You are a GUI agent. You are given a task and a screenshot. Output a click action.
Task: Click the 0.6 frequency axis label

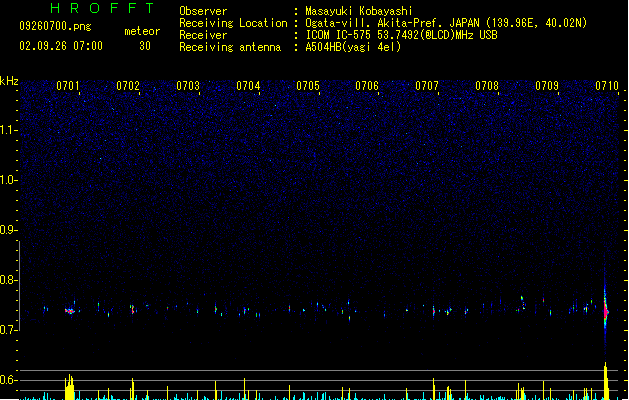coord(8,380)
